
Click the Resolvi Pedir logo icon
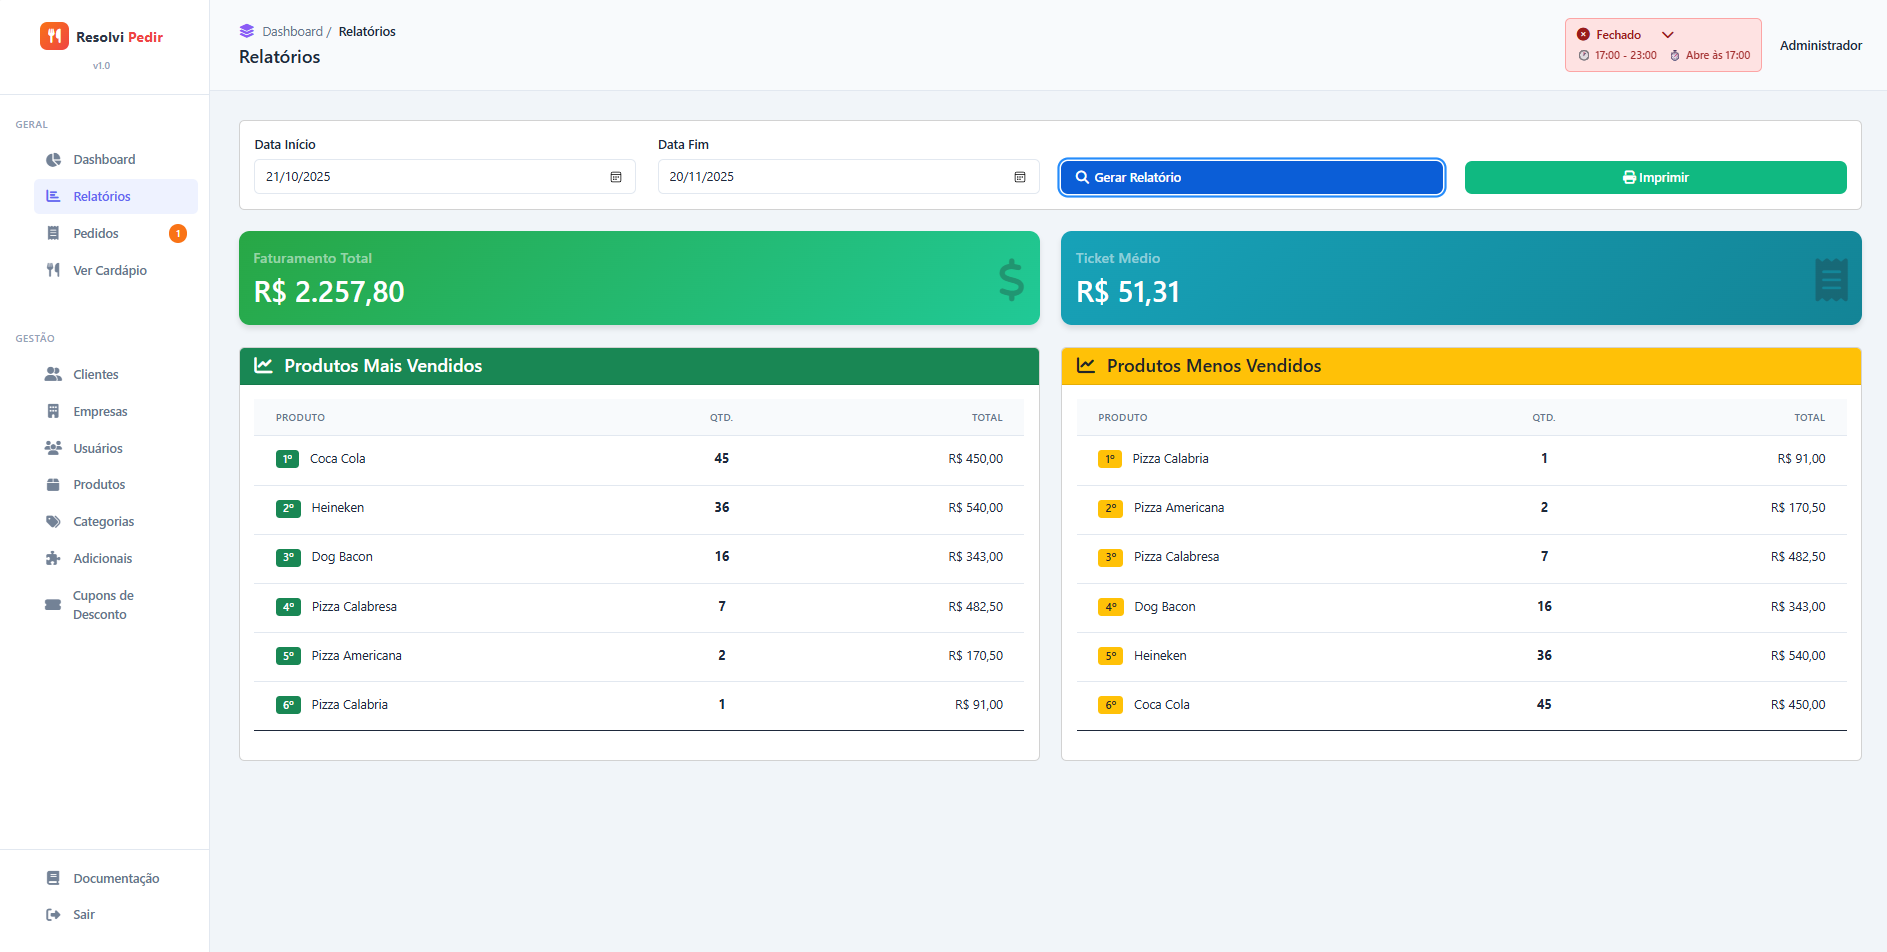click(54, 36)
